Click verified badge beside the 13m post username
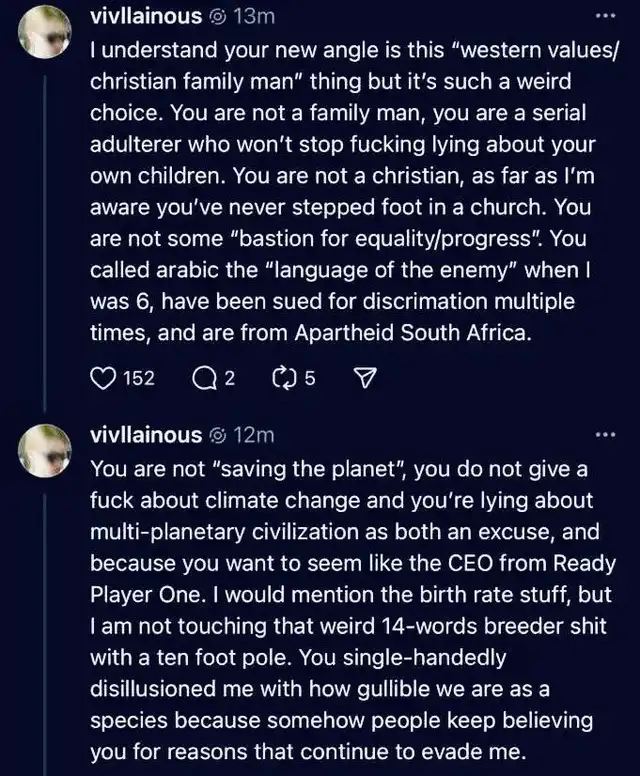This screenshot has width=640, height=776. pyautogui.click(x=216, y=17)
